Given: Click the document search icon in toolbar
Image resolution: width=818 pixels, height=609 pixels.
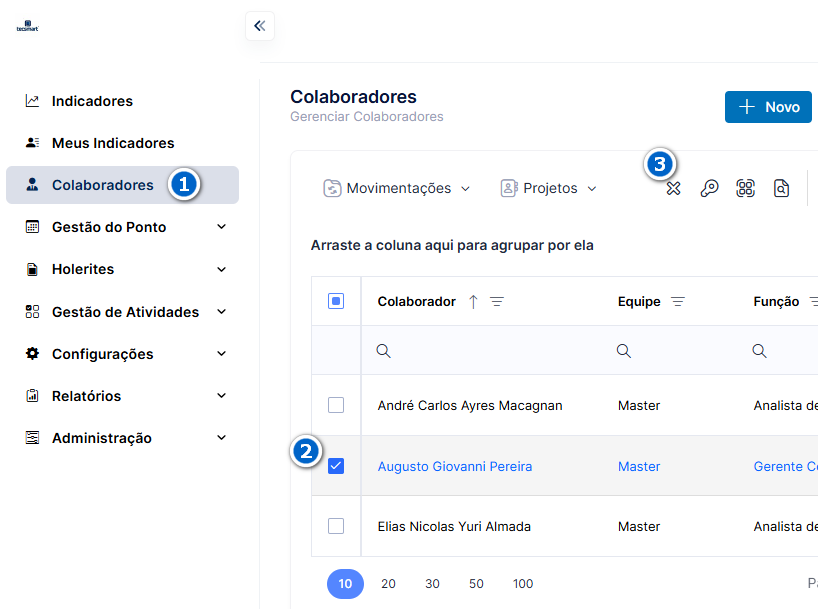Looking at the screenshot, I should 781,188.
